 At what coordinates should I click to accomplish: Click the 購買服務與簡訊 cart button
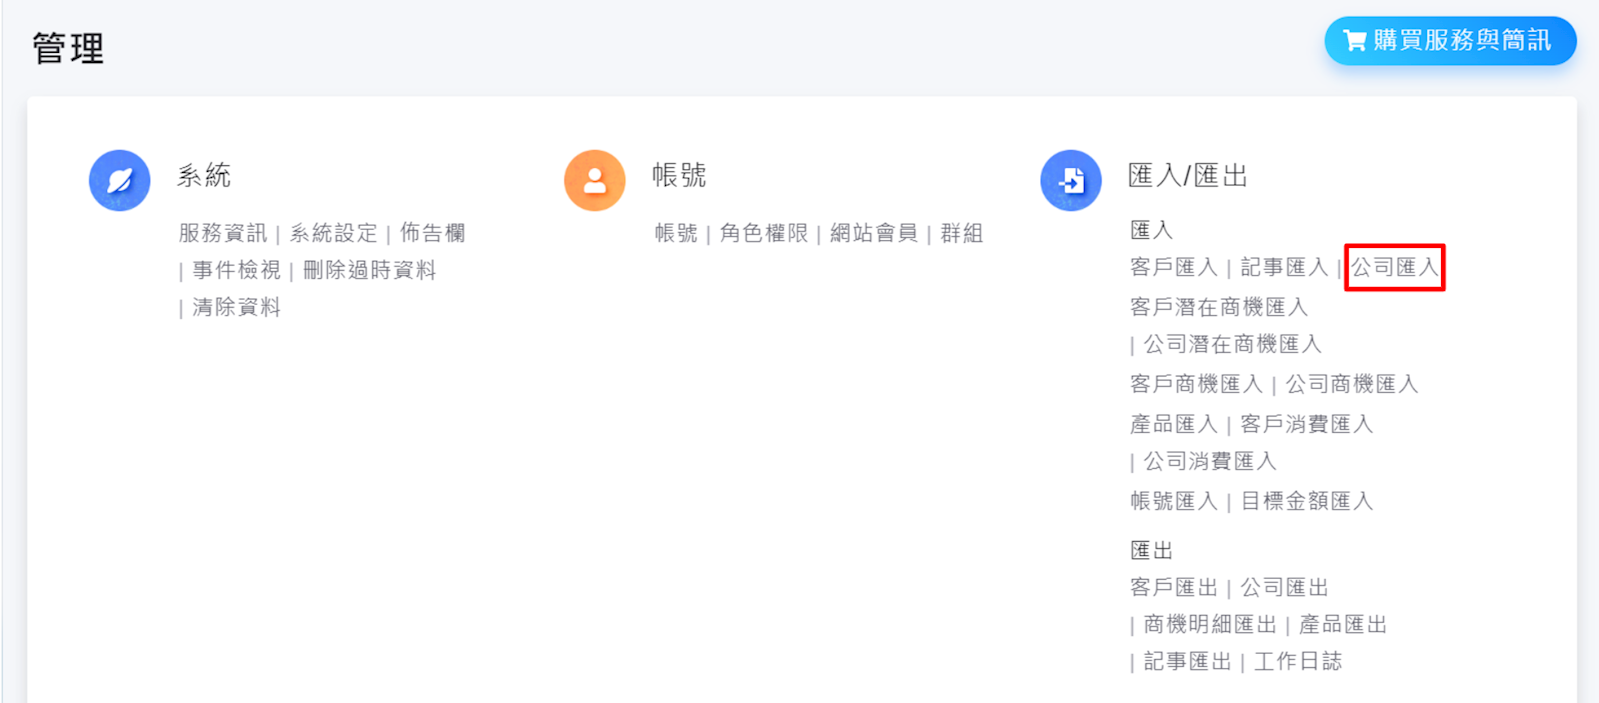tap(1449, 41)
